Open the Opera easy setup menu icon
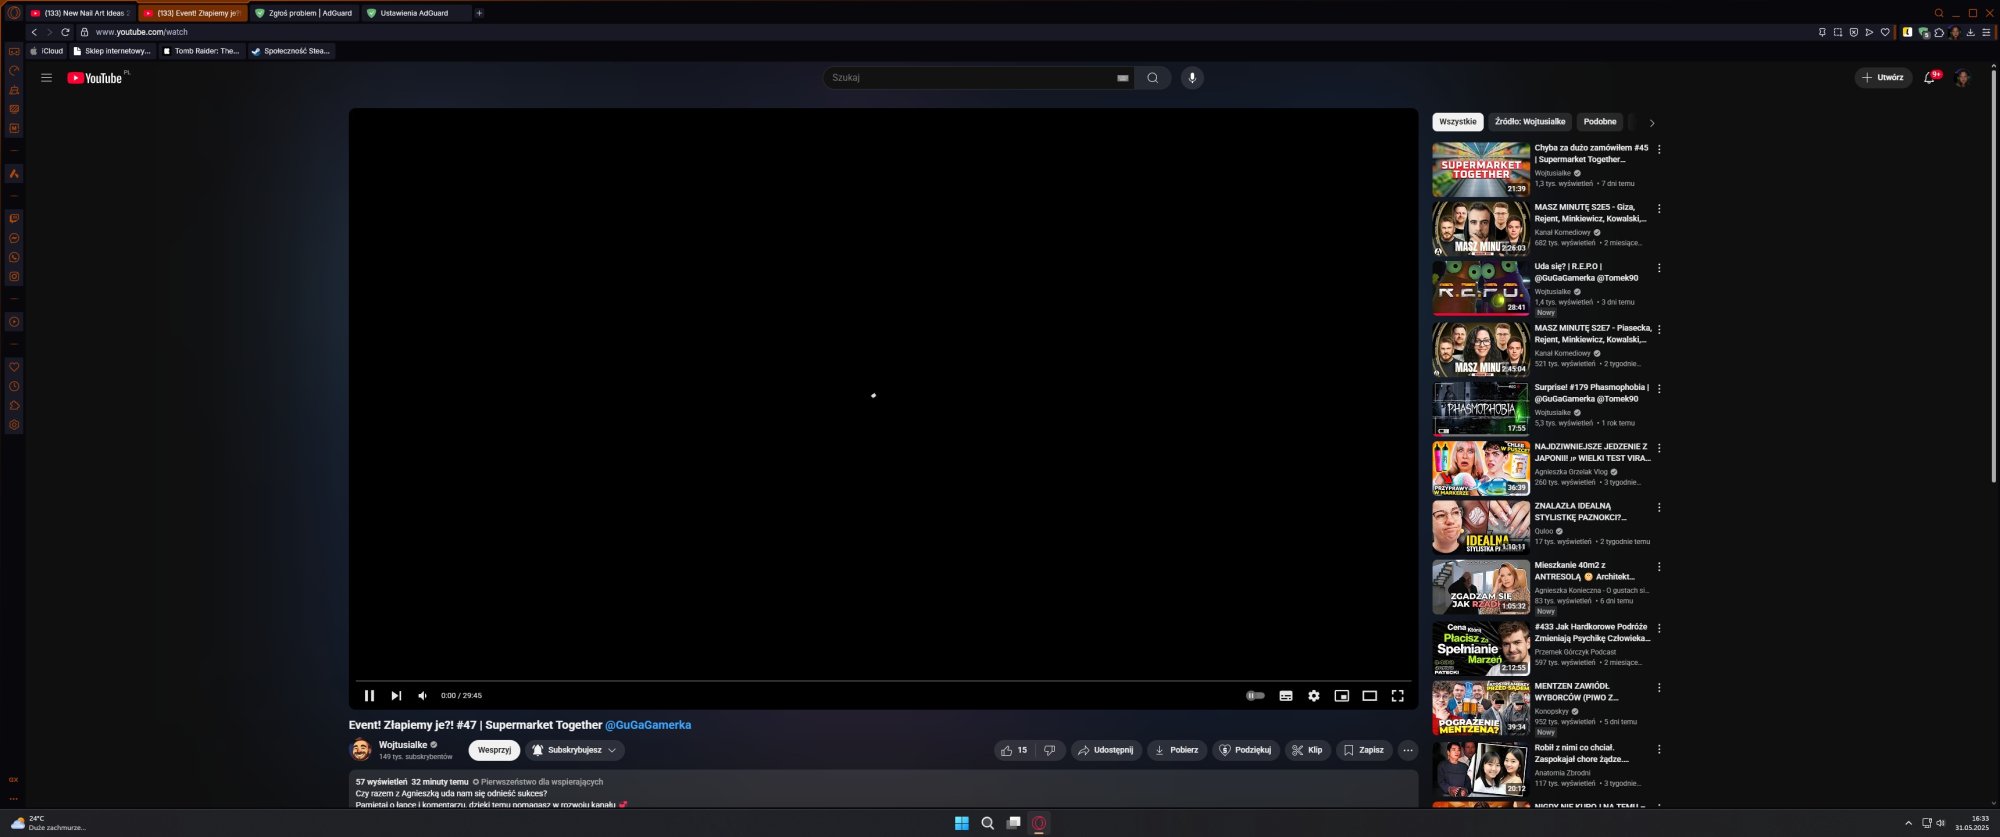Viewport: 2000px width, 837px height. pos(1986,32)
